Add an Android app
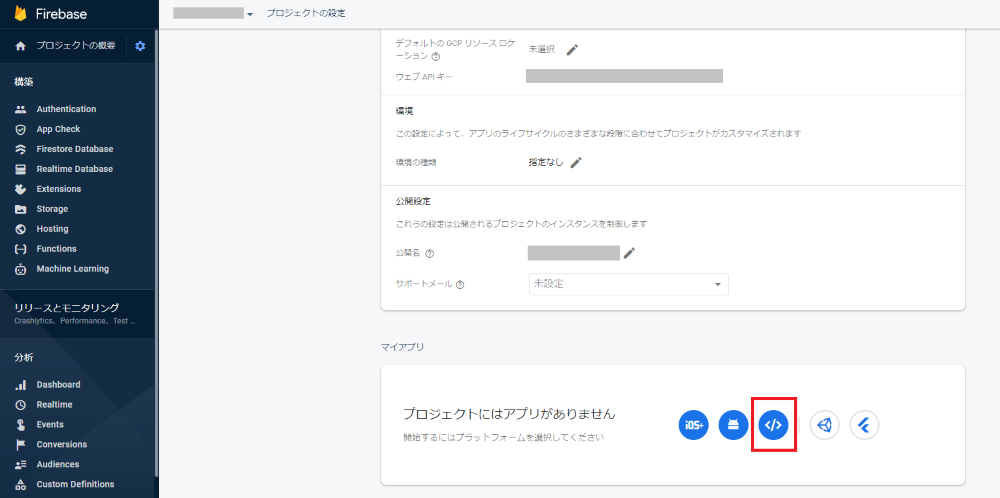The image size is (1000, 498). click(733, 425)
